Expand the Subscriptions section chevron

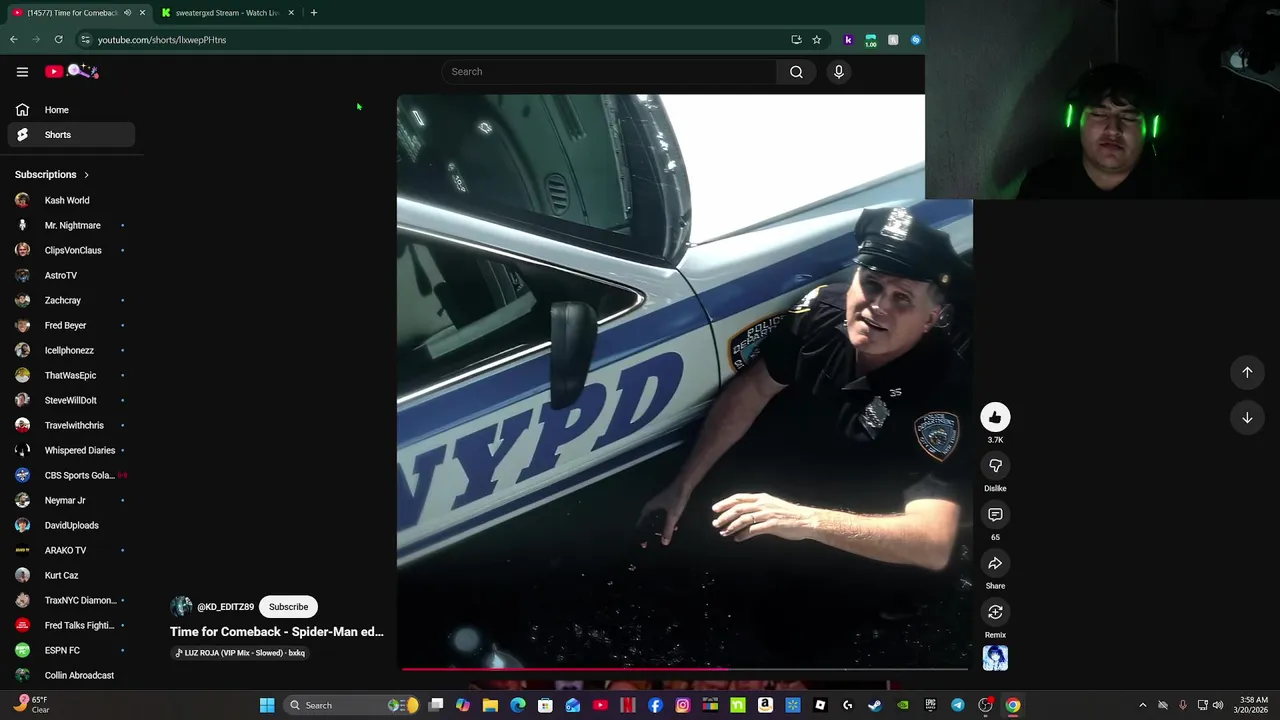[x=86, y=175]
